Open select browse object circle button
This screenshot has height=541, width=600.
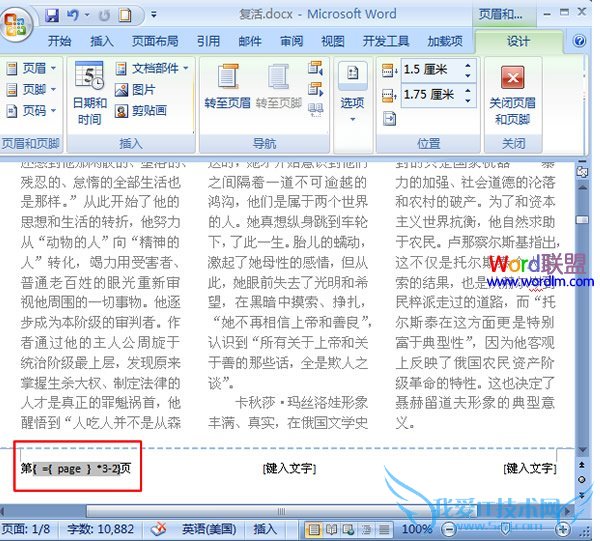pos(582,480)
